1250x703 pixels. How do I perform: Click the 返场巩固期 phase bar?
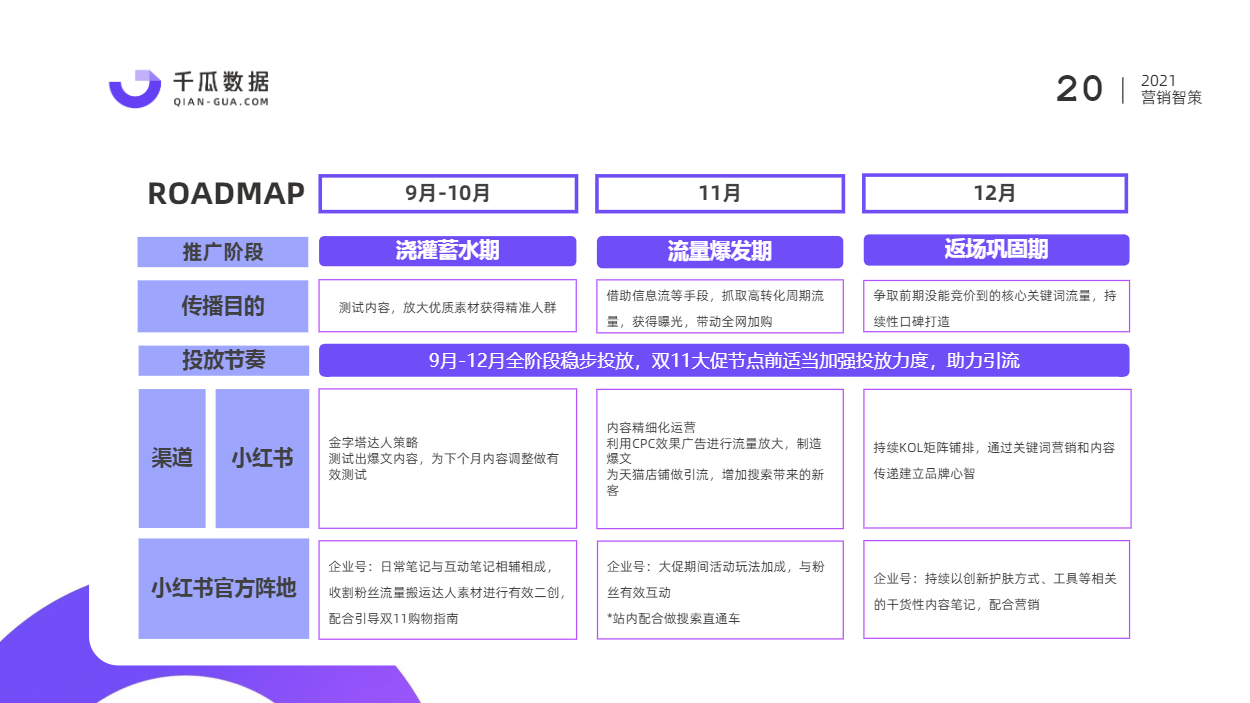click(996, 250)
